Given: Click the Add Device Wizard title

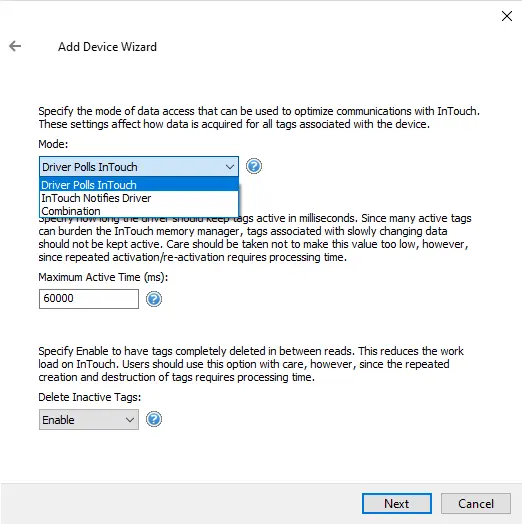Looking at the screenshot, I should click(x=107, y=47).
